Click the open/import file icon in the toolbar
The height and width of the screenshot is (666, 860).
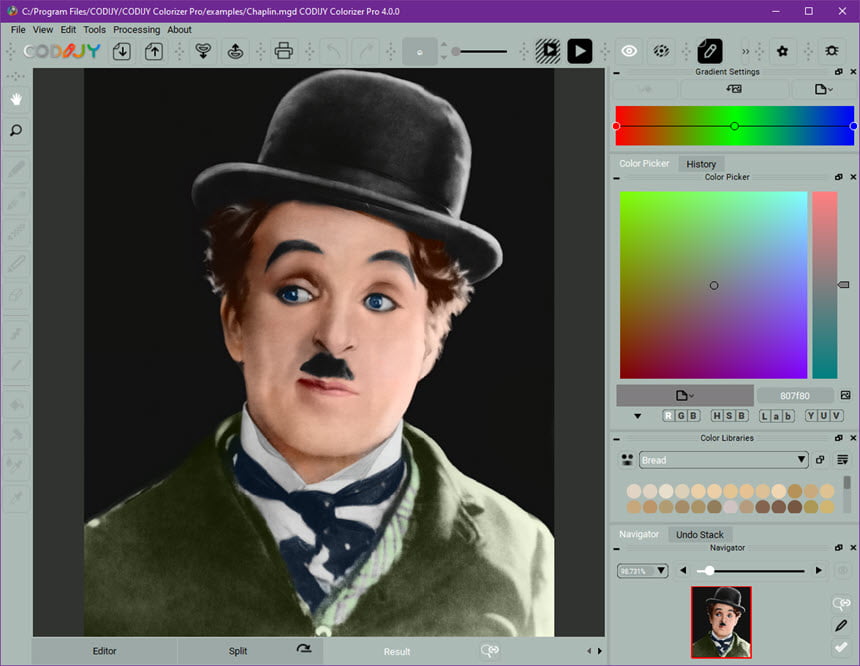(x=122, y=52)
